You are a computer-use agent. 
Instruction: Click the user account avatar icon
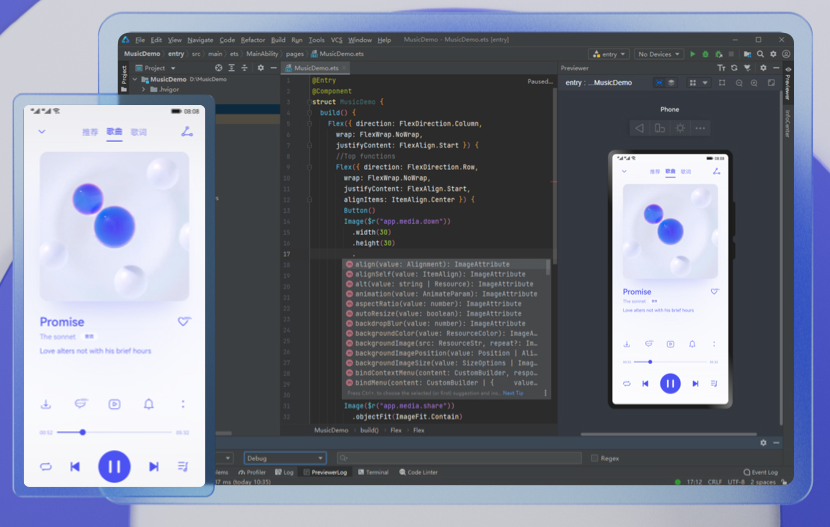(x=786, y=54)
